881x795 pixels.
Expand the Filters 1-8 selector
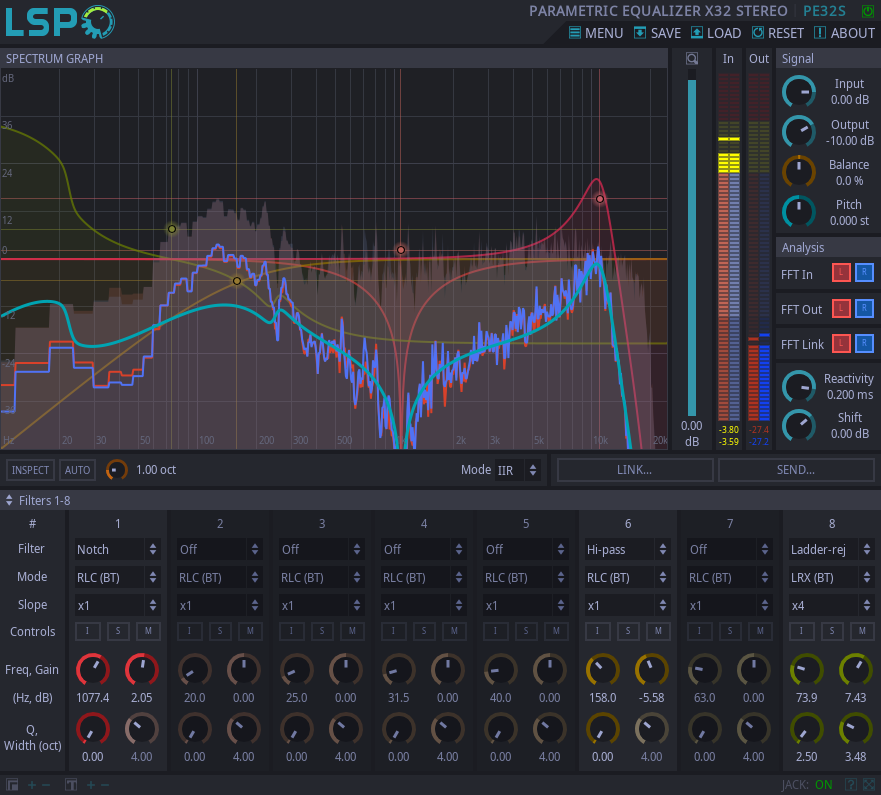pyautogui.click(x=38, y=500)
